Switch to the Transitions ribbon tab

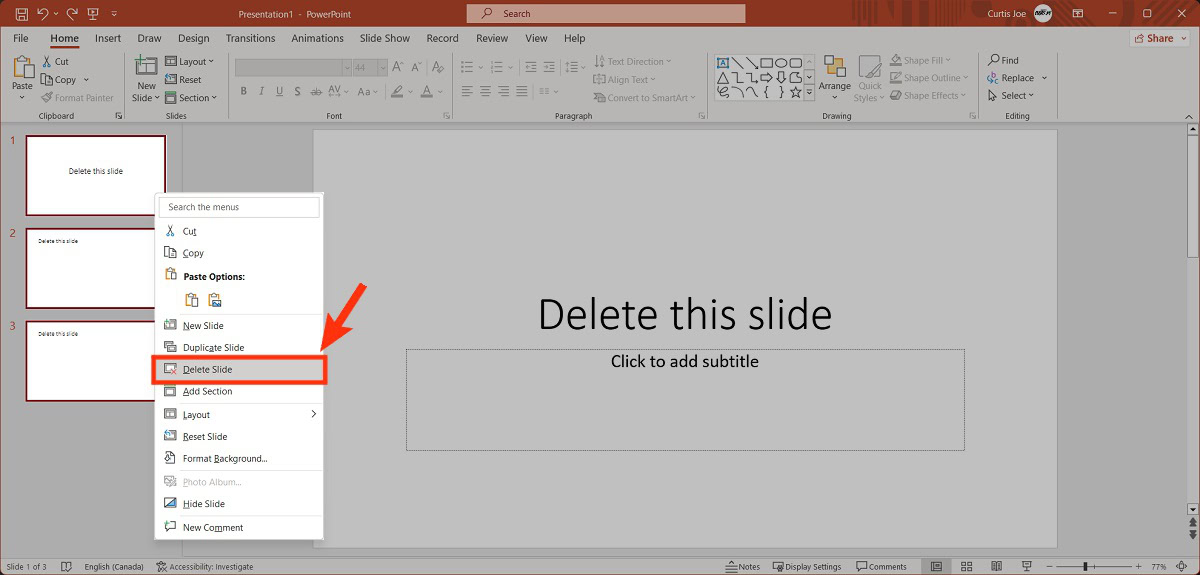[x=250, y=38]
